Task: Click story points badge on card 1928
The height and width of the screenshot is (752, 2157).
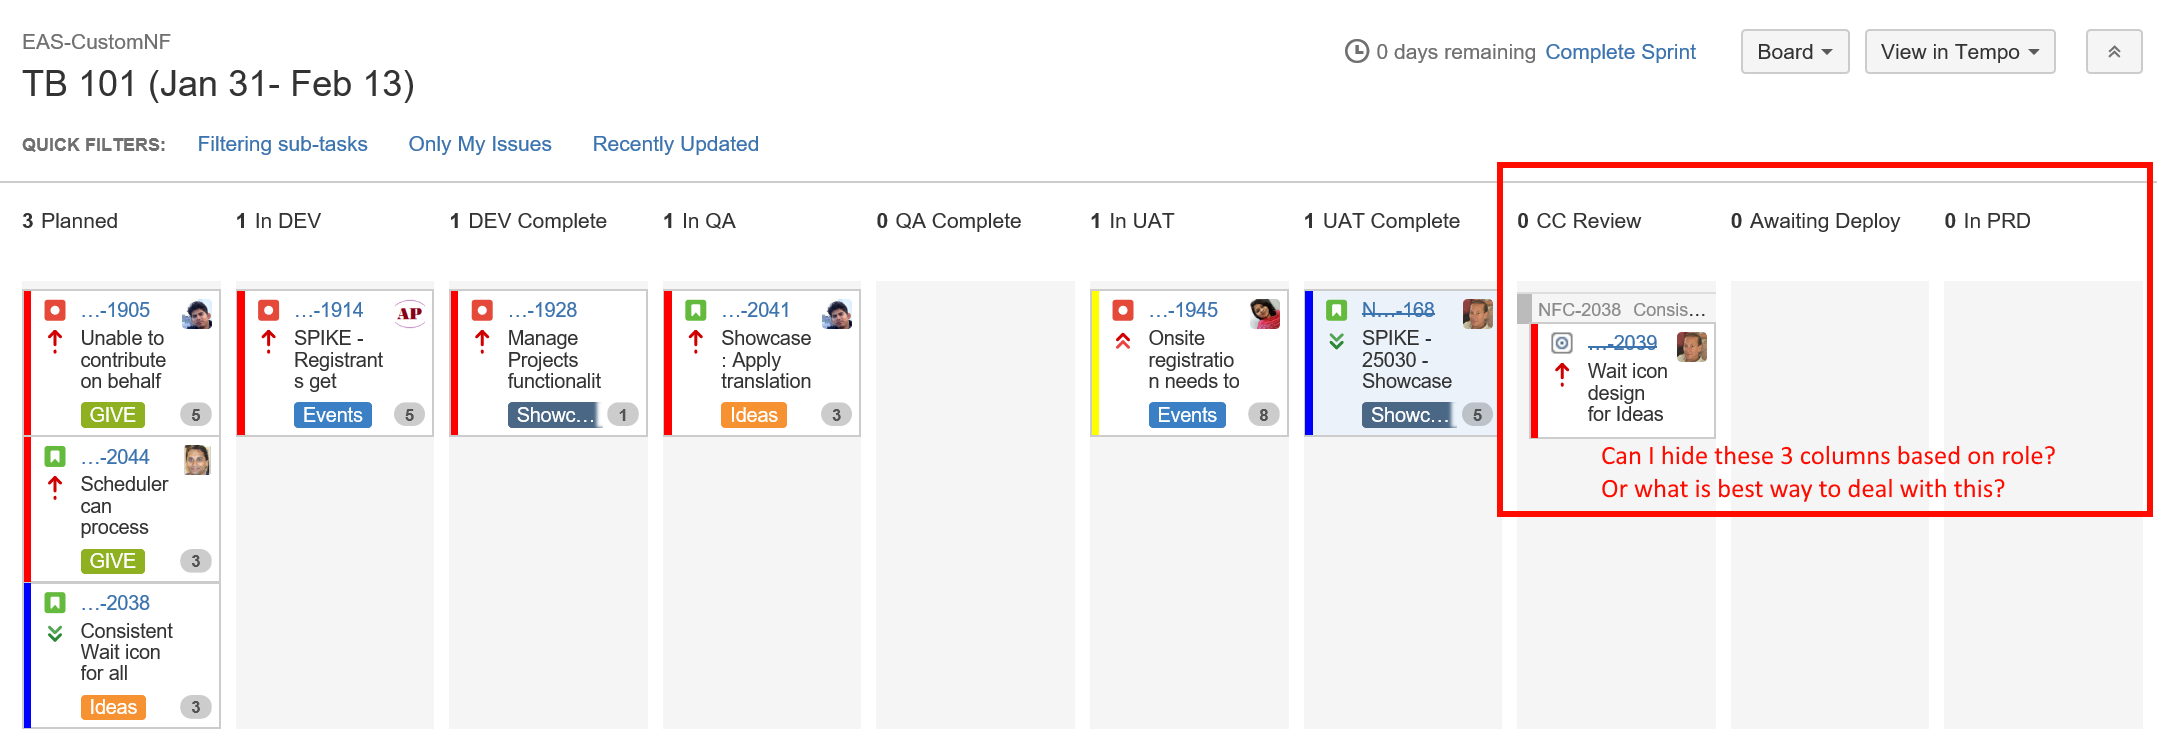Action: click(x=623, y=415)
